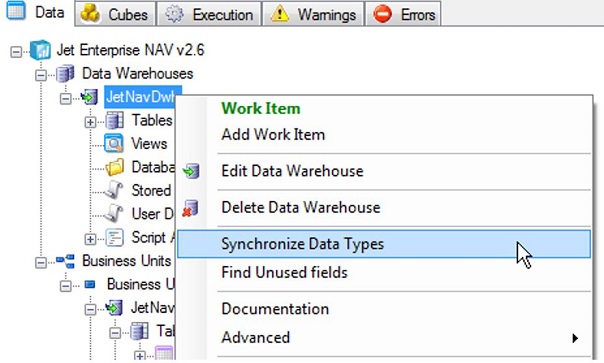The height and width of the screenshot is (363, 604).
Task: Click the Database folder icon
Action: [114, 167]
